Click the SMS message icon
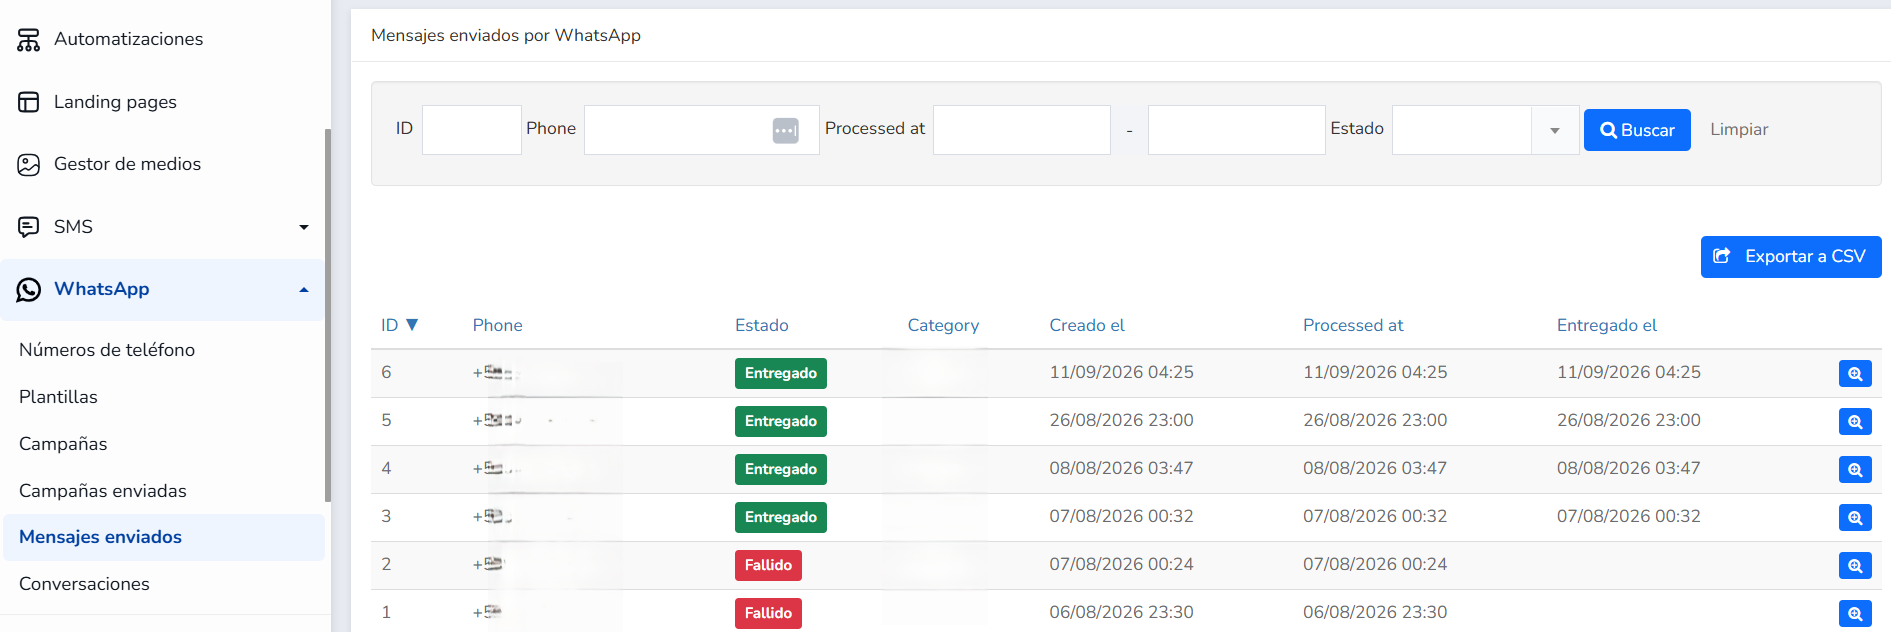The image size is (1891, 632). pos(28,227)
